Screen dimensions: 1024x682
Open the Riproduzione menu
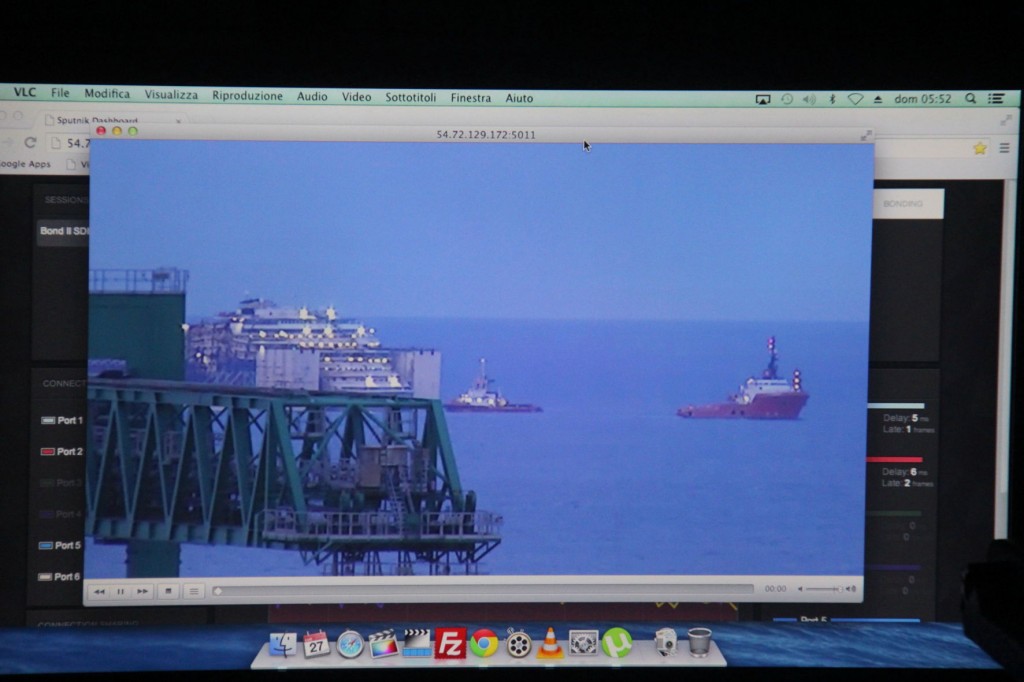pyautogui.click(x=247, y=97)
